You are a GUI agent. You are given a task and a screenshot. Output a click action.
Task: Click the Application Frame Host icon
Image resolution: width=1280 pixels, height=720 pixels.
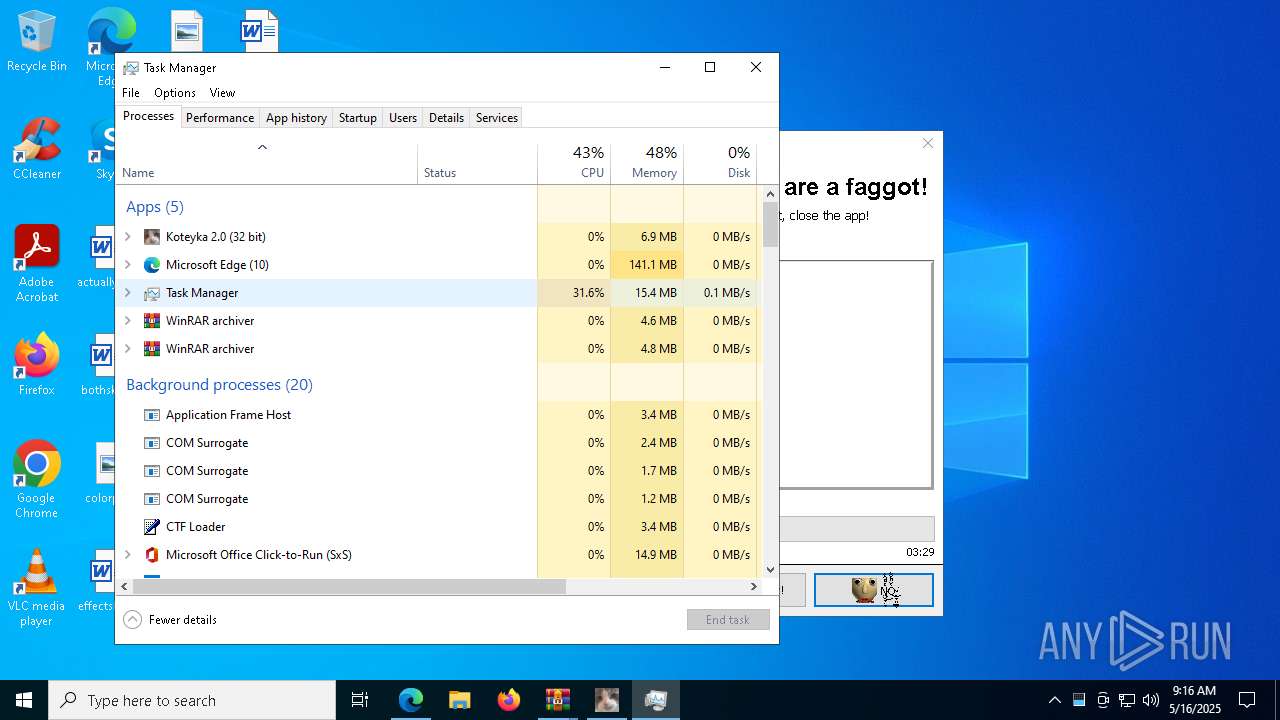(x=152, y=415)
